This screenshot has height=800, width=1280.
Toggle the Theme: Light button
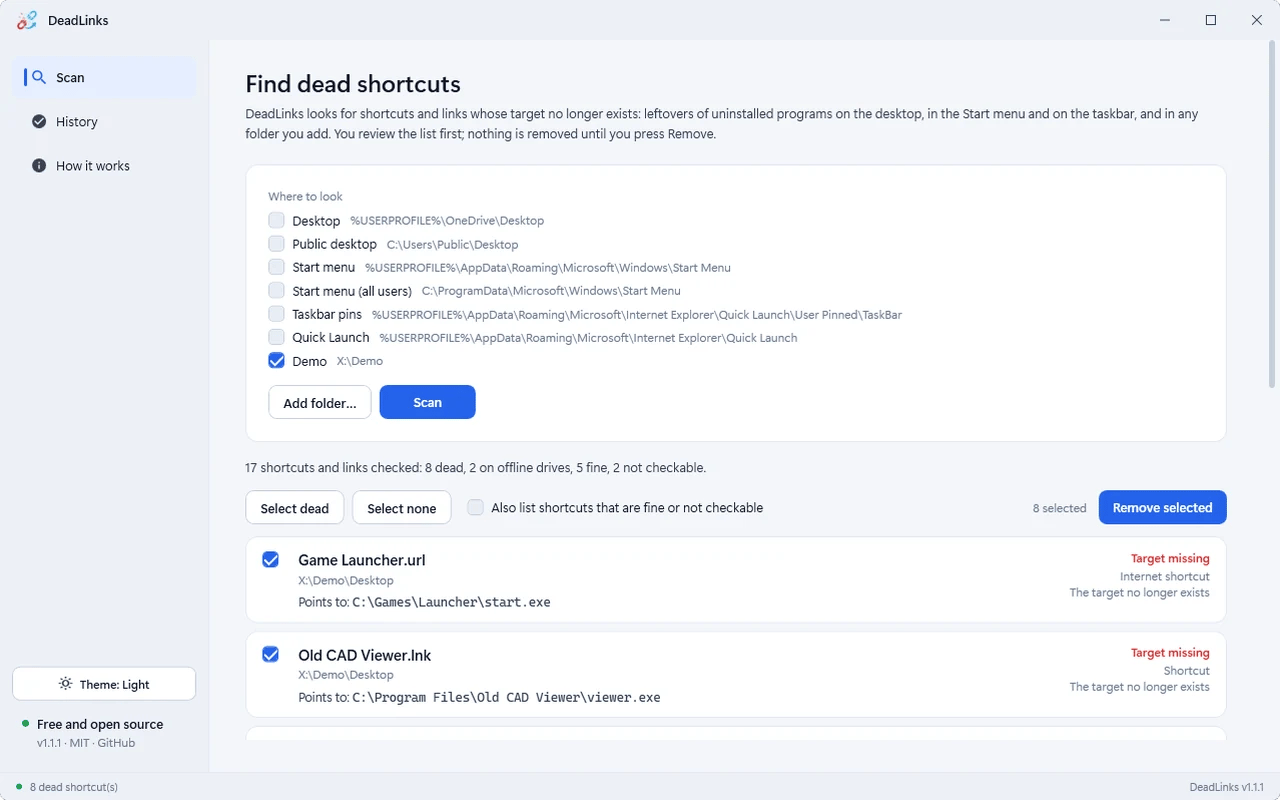point(104,684)
